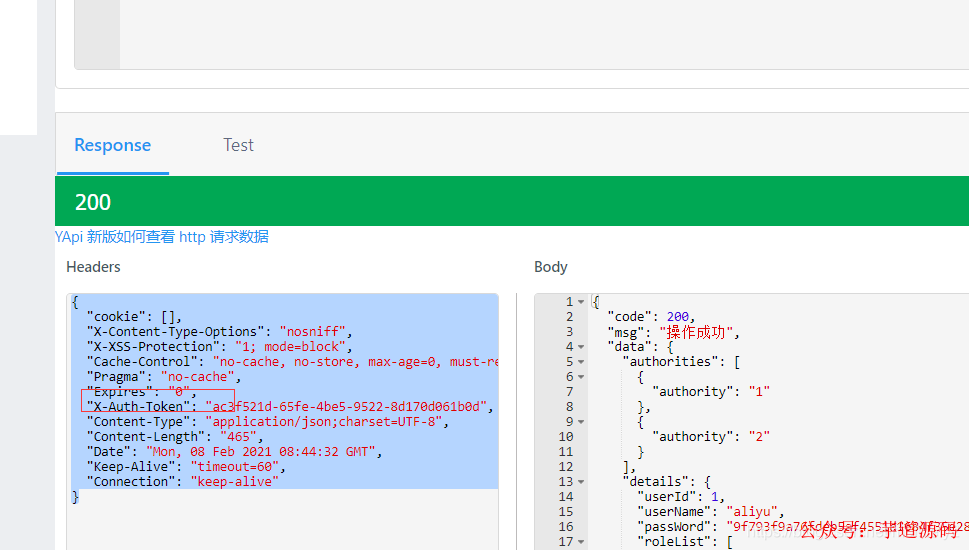969x550 pixels.
Task: Open the YApi http request data help link
Action: coord(161,237)
